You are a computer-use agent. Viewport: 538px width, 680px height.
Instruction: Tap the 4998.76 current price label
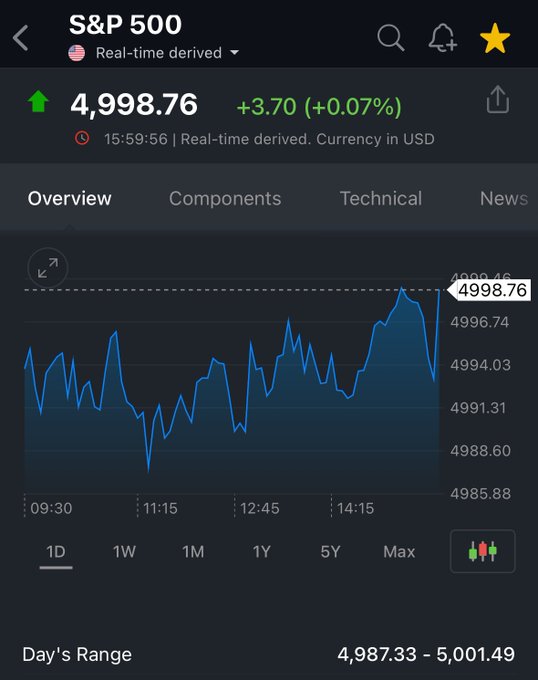click(489, 290)
